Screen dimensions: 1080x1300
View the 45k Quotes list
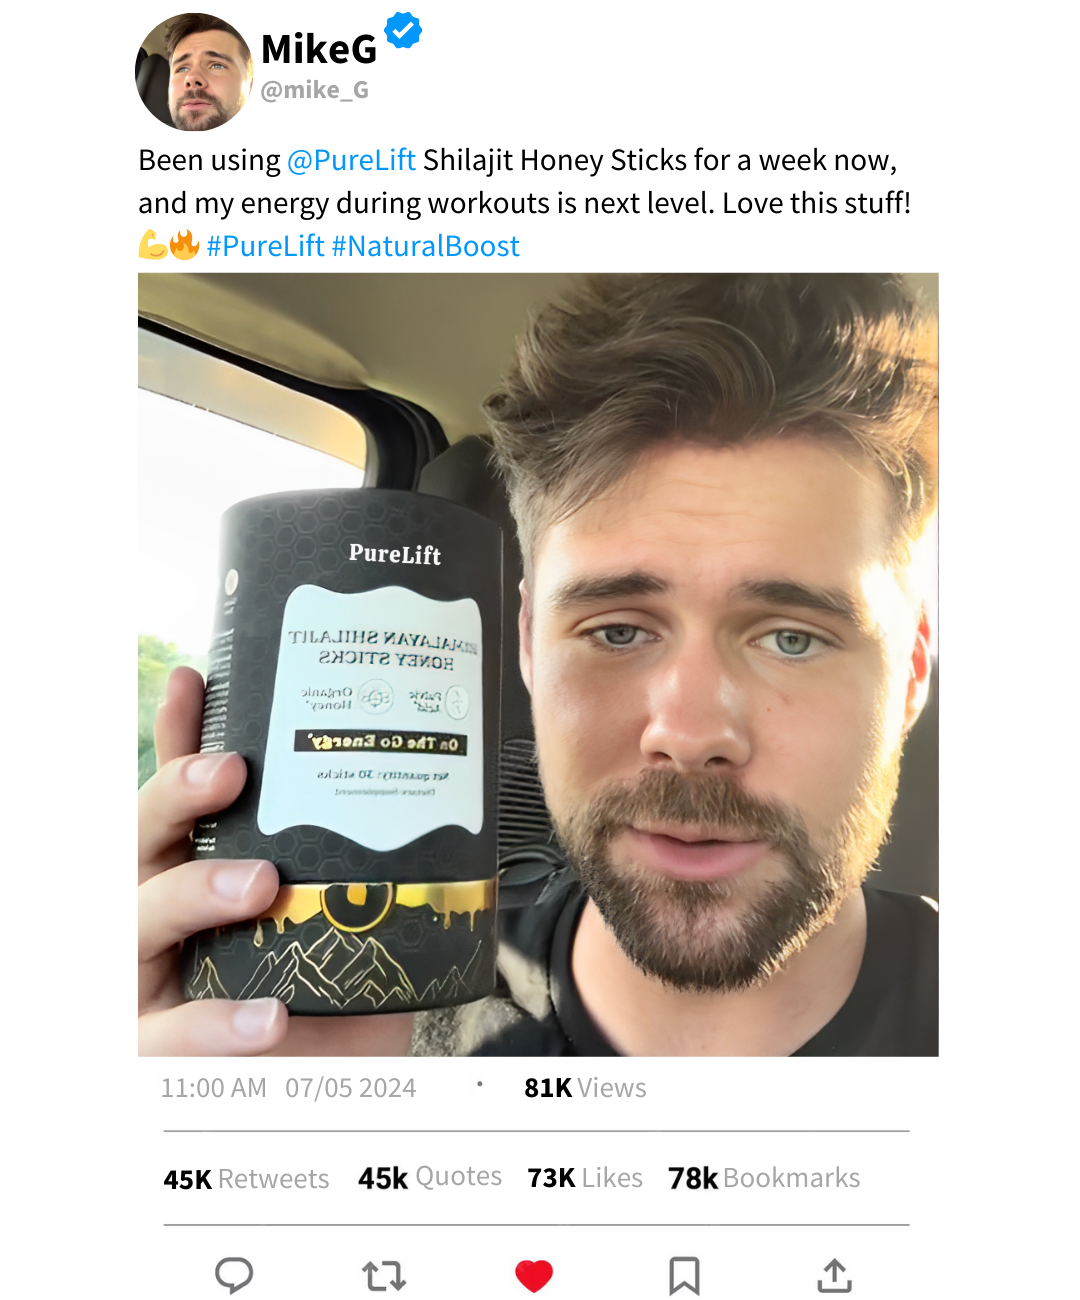click(x=430, y=1177)
